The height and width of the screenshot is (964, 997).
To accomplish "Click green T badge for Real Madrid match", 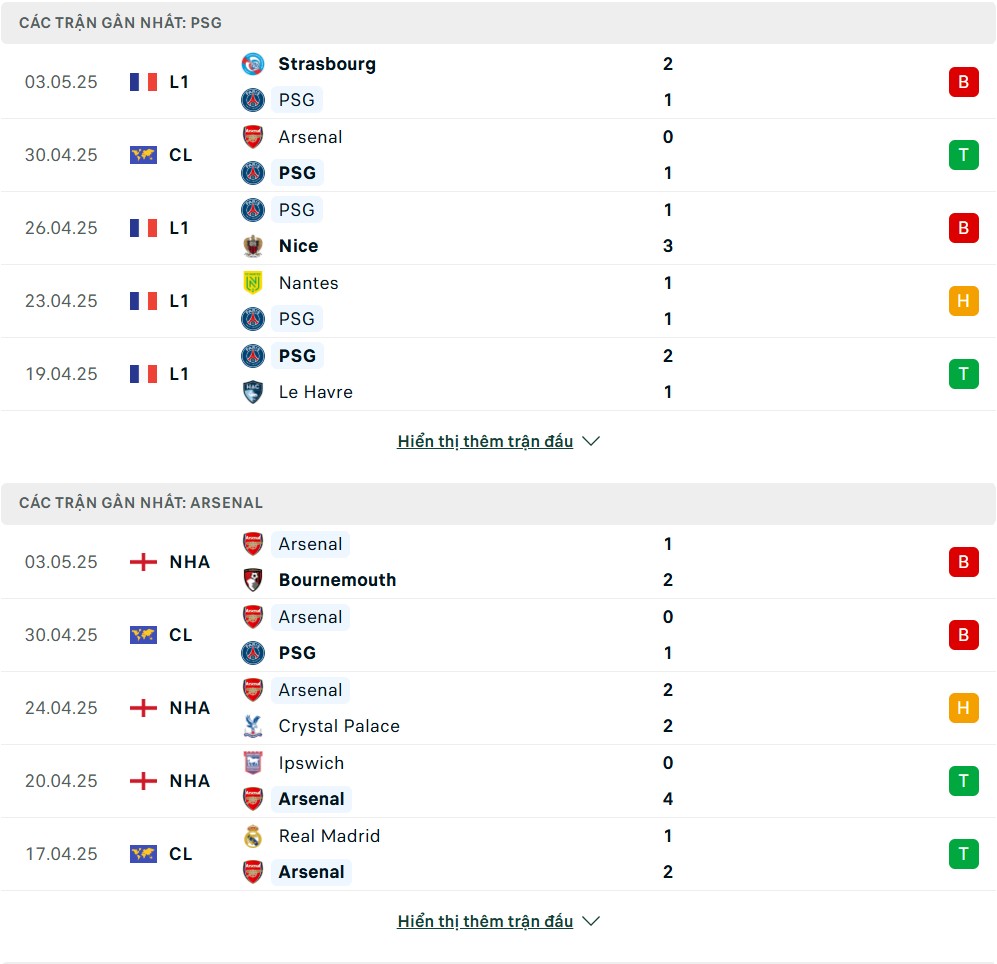I will [x=963, y=854].
